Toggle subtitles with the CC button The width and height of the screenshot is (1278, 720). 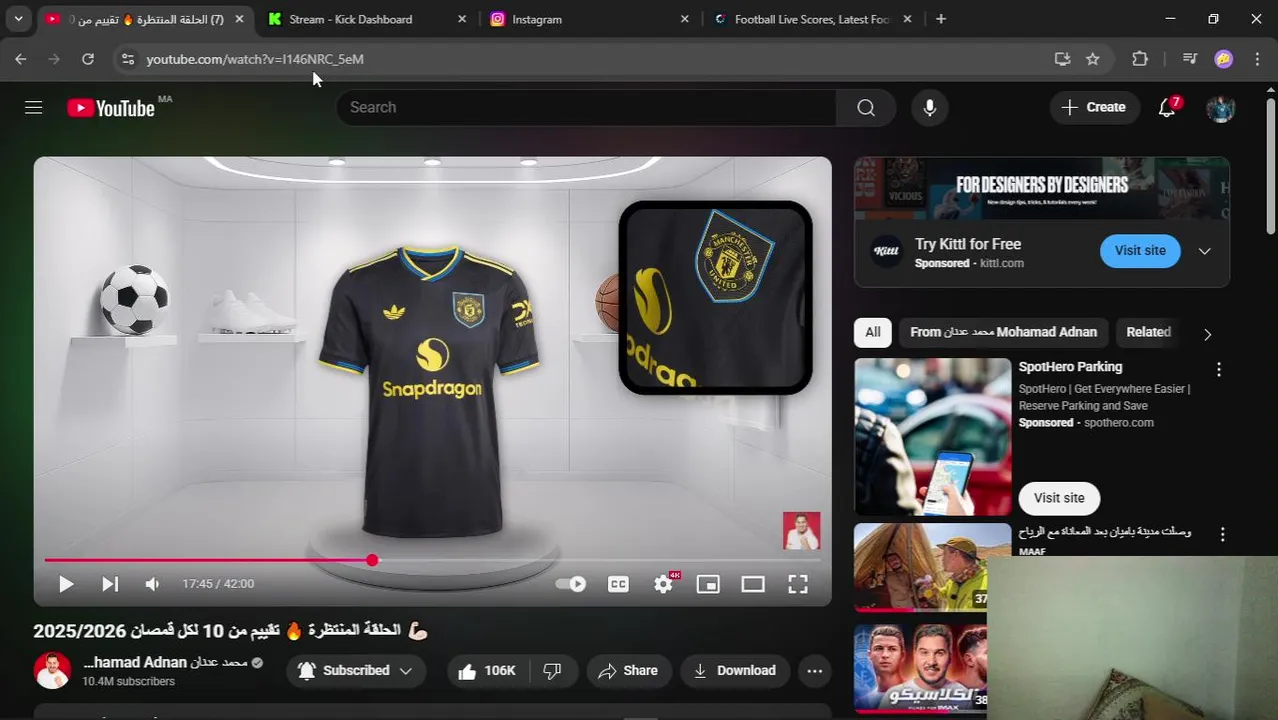(618, 584)
